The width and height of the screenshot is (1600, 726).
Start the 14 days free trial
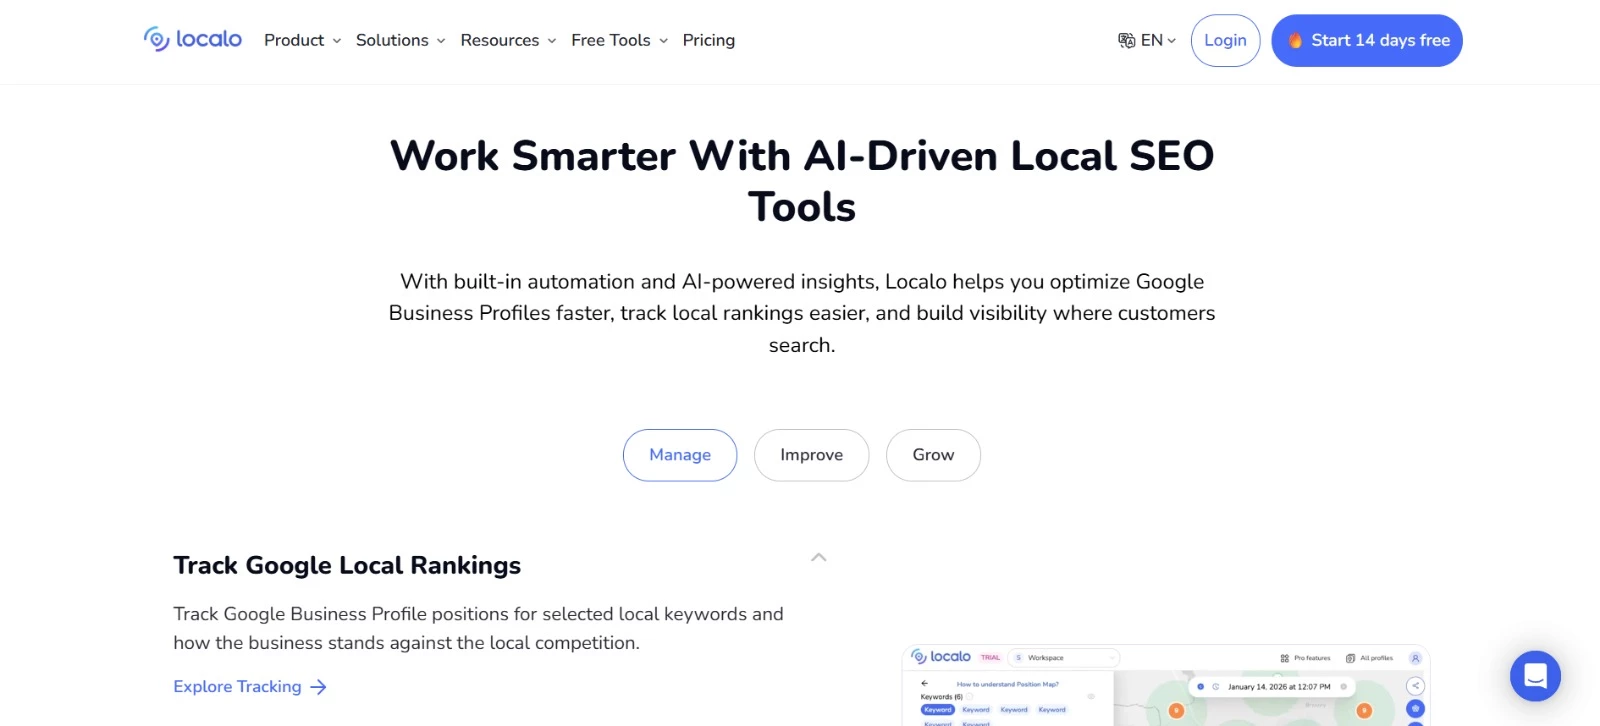tap(1367, 40)
